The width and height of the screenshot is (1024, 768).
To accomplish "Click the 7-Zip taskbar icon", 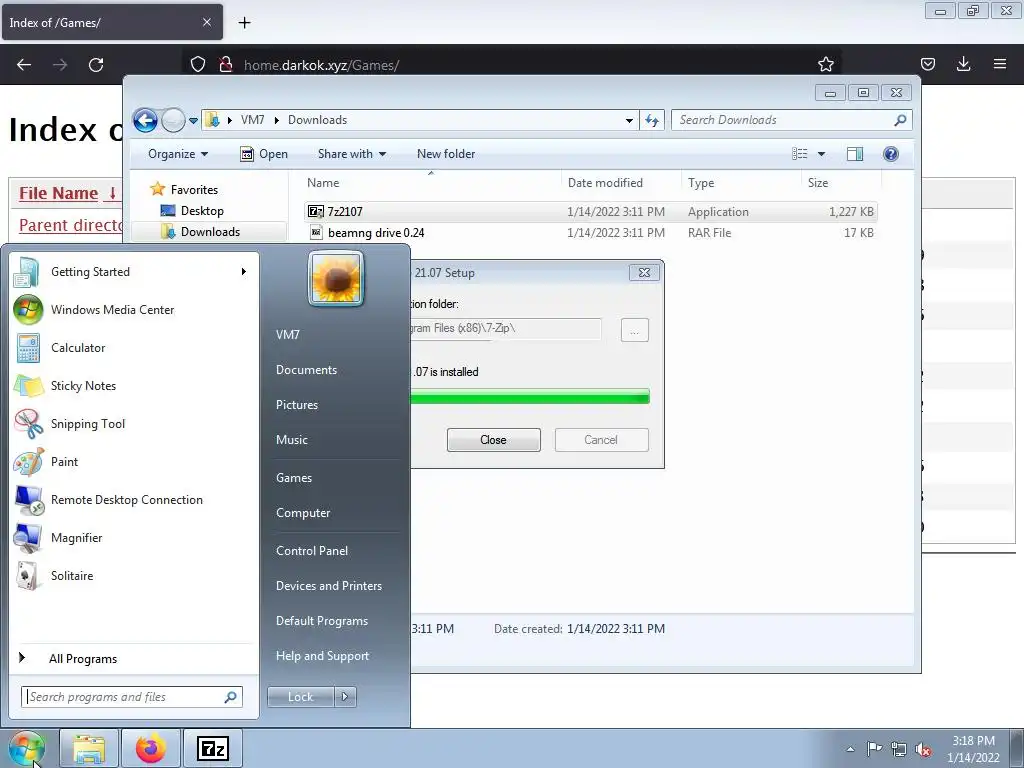I will [x=213, y=748].
